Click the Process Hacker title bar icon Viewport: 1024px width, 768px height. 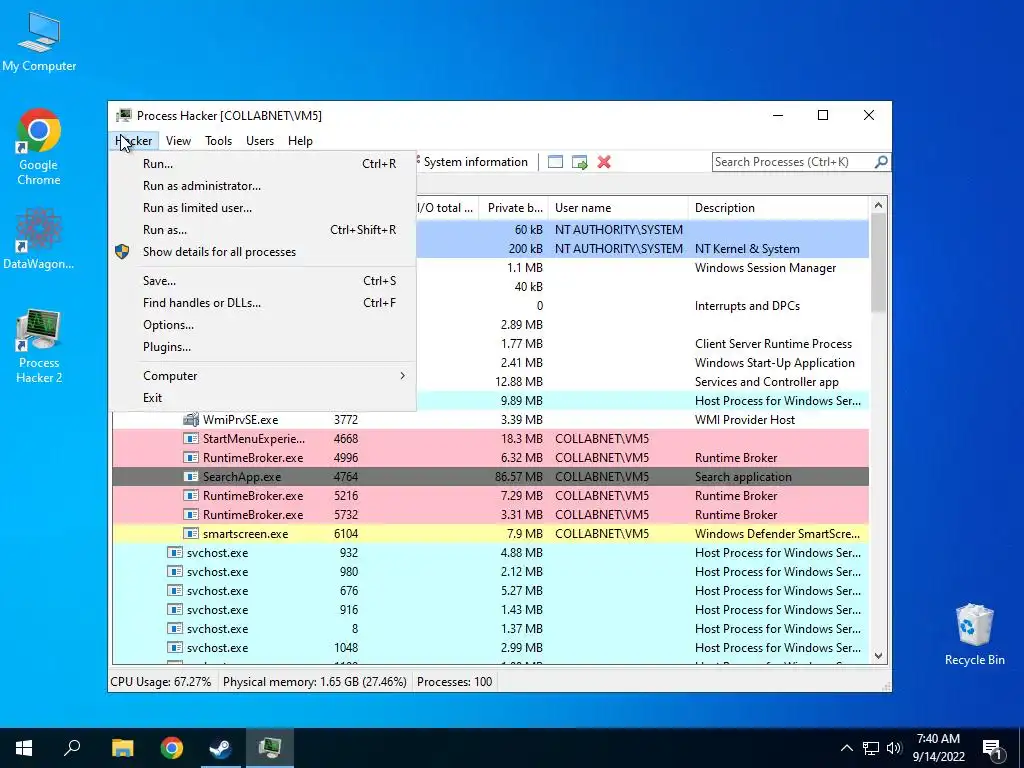[123, 116]
